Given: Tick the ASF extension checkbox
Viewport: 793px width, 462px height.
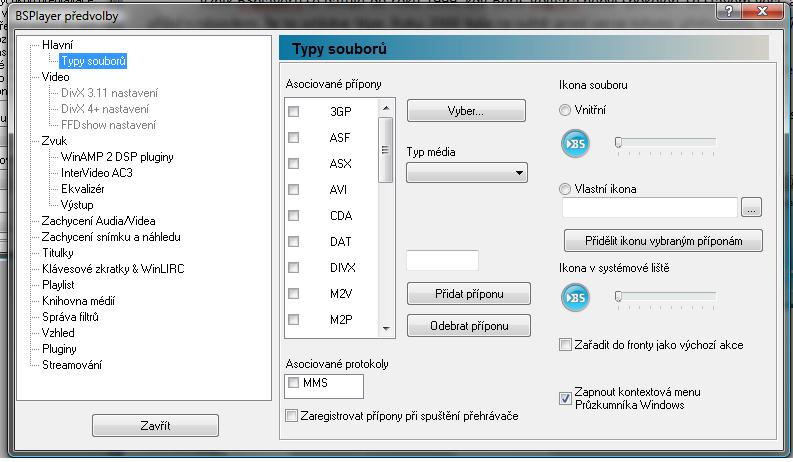Looking at the screenshot, I should click(293, 137).
